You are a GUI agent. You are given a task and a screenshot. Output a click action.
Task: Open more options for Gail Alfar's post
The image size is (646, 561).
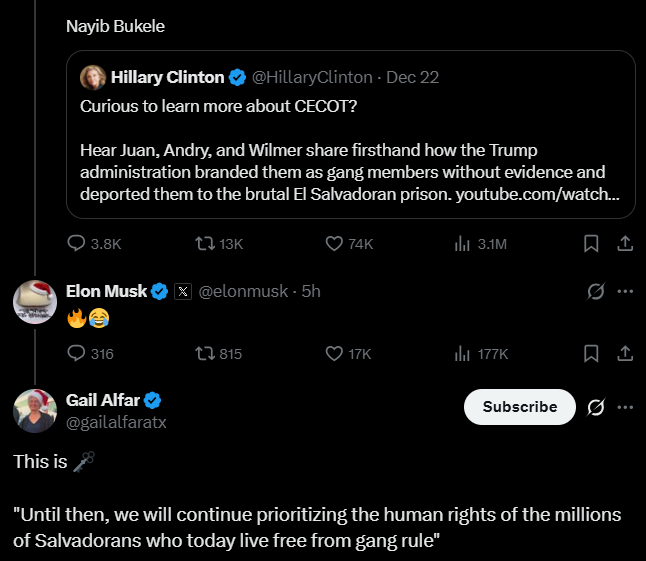(626, 407)
